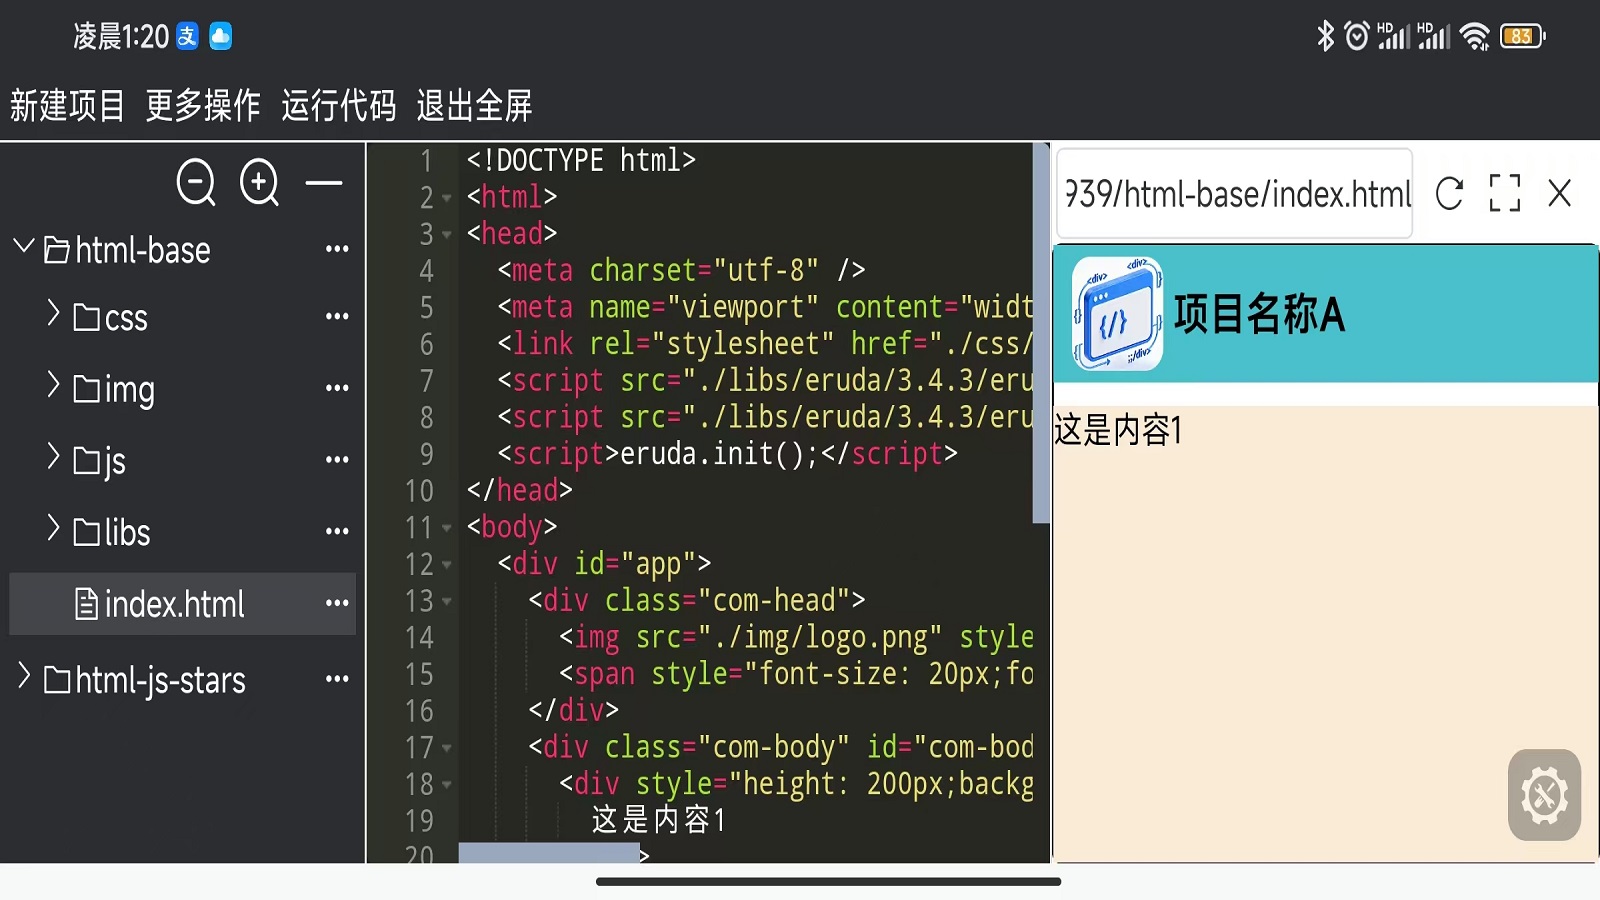Click the battery indicator showing 83
This screenshot has width=1600, height=900.
click(x=1522, y=36)
